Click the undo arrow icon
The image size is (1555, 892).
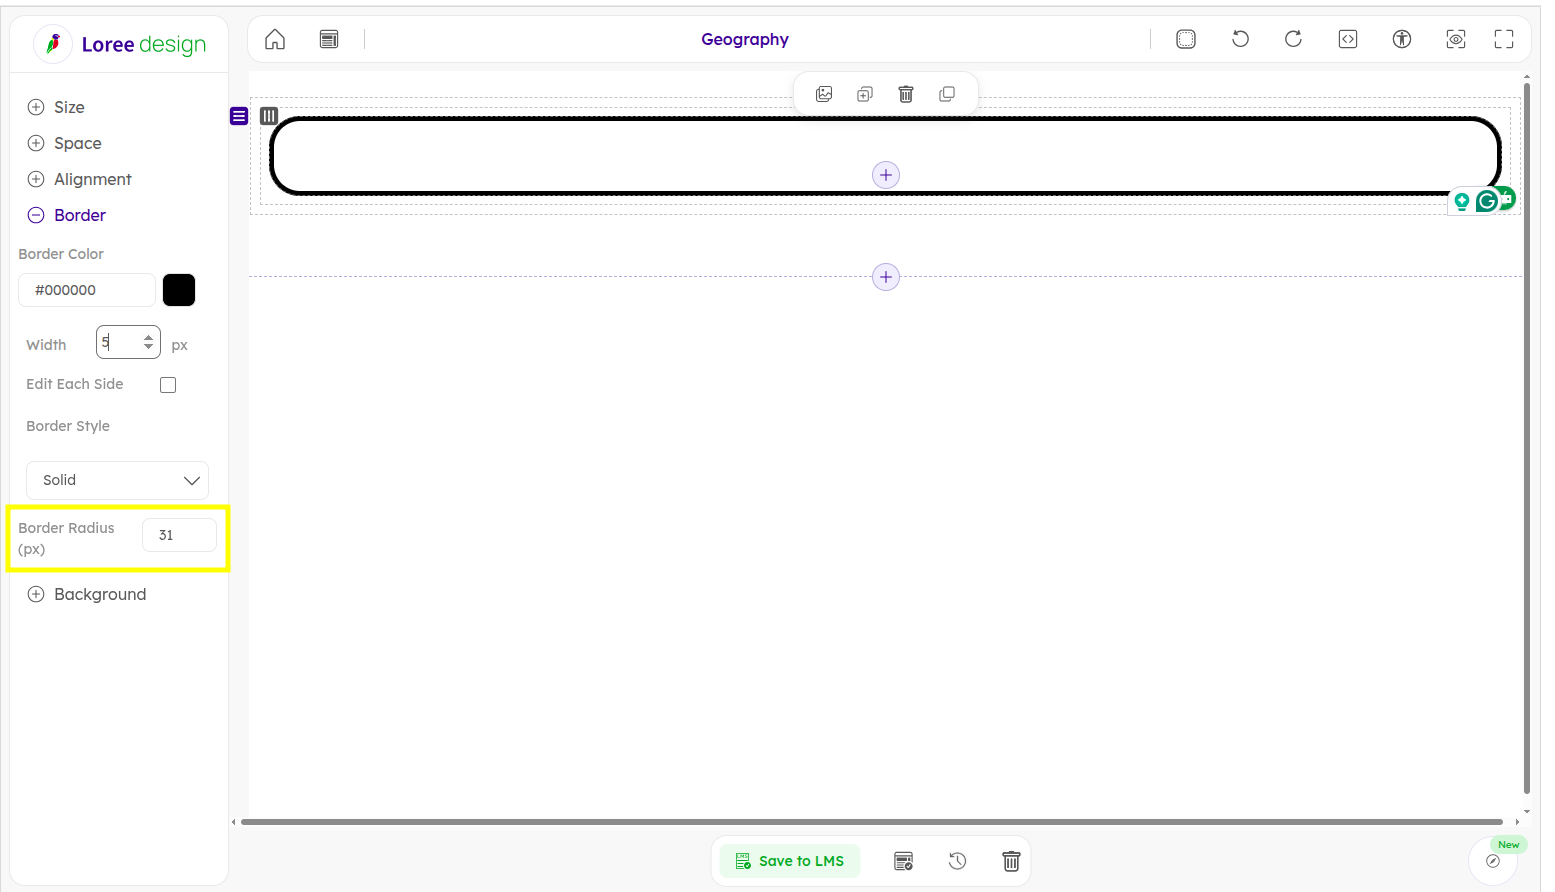[x=1240, y=39]
